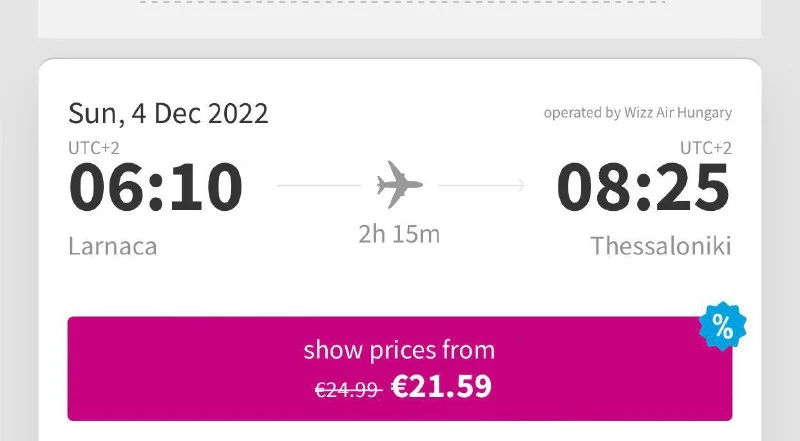The image size is (800, 441).
Task: Click the €21.59 discounted price
Action: (x=441, y=386)
